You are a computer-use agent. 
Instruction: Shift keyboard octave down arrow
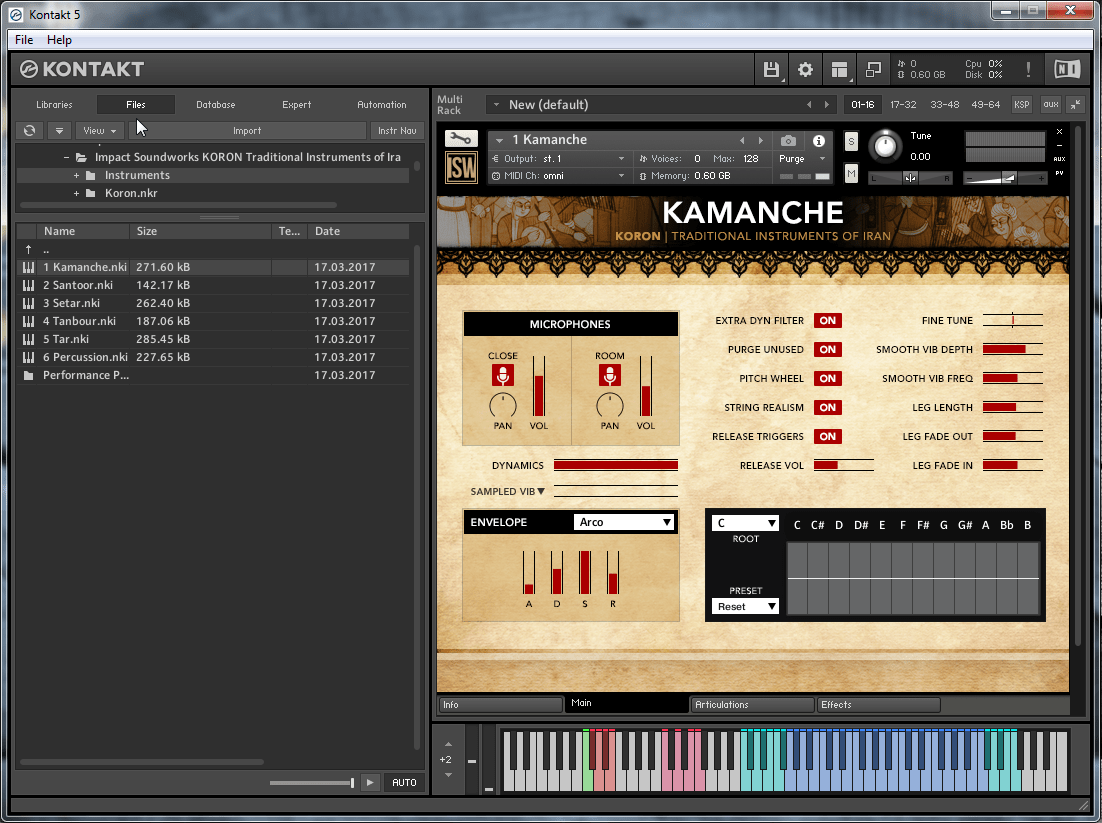(x=448, y=775)
